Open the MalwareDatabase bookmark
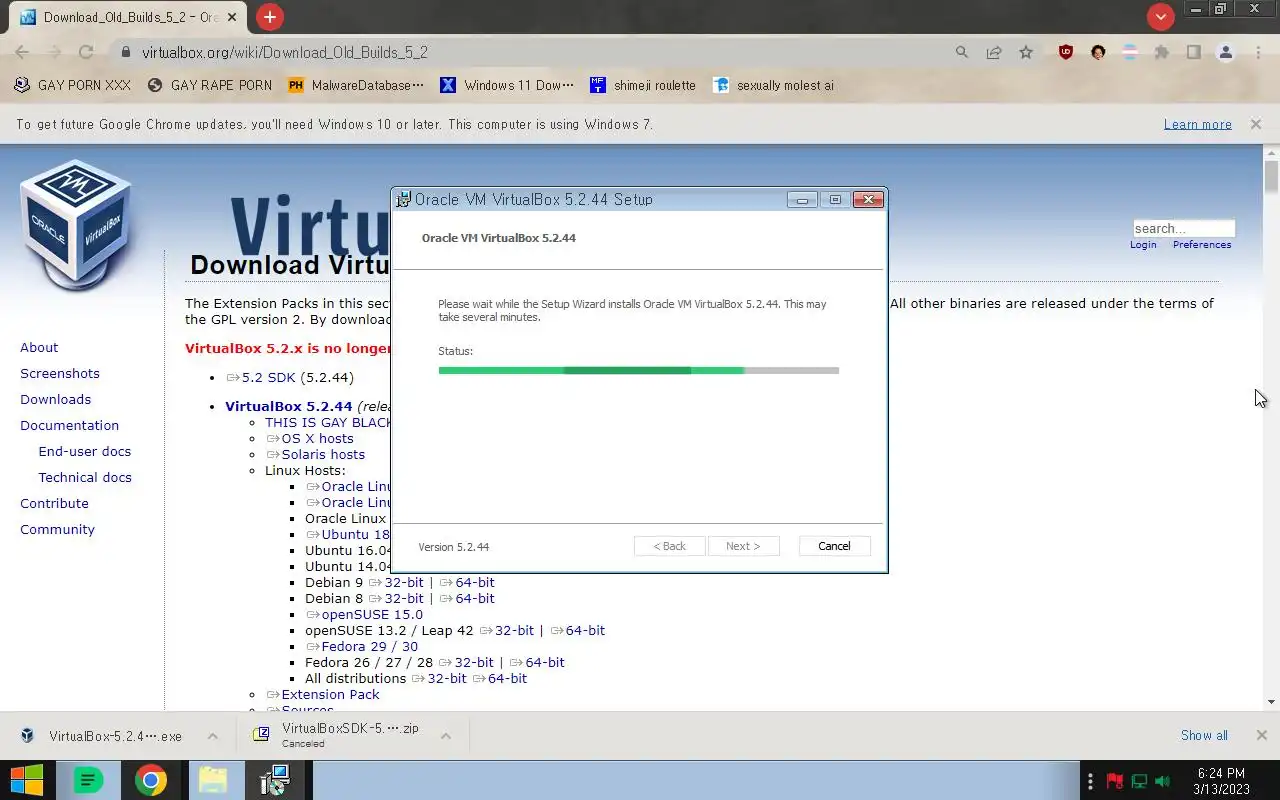This screenshot has width=1280, height=800. click(x=355, y=85)
